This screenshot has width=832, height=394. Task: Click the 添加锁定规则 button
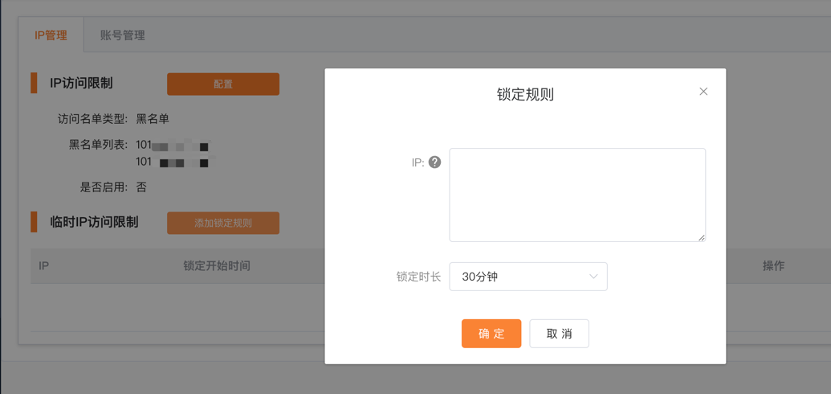pos(223,223)
